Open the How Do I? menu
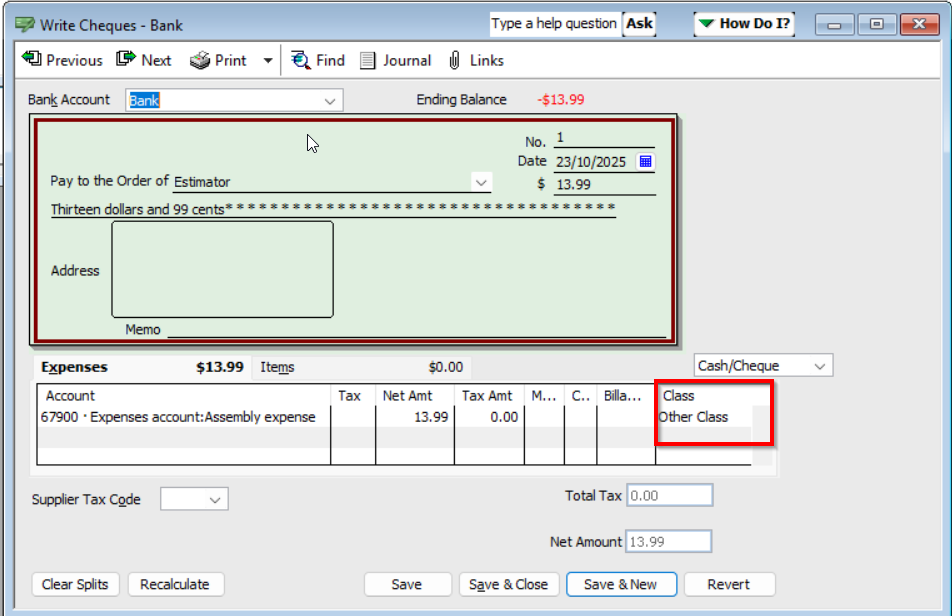Viewport: 952px width, 616px height. [x=744, y=24]
